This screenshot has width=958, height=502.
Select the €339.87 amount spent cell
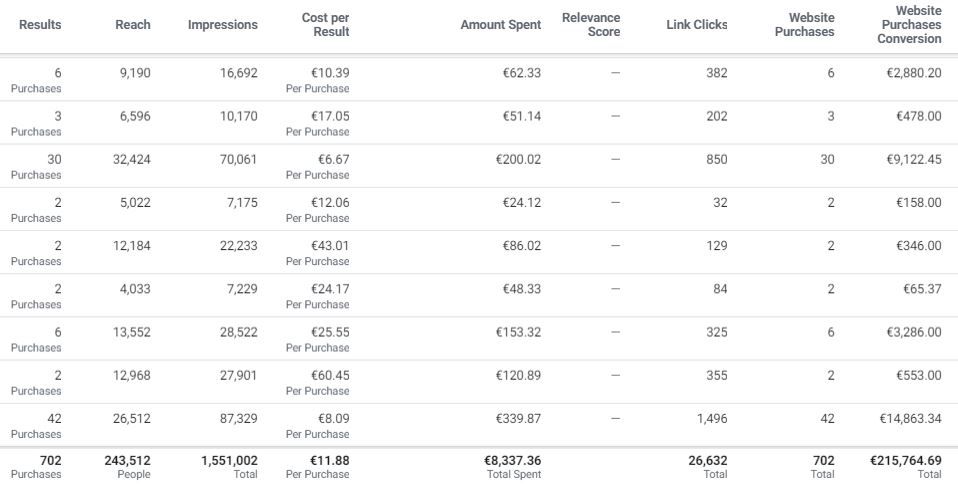(518, 419)
